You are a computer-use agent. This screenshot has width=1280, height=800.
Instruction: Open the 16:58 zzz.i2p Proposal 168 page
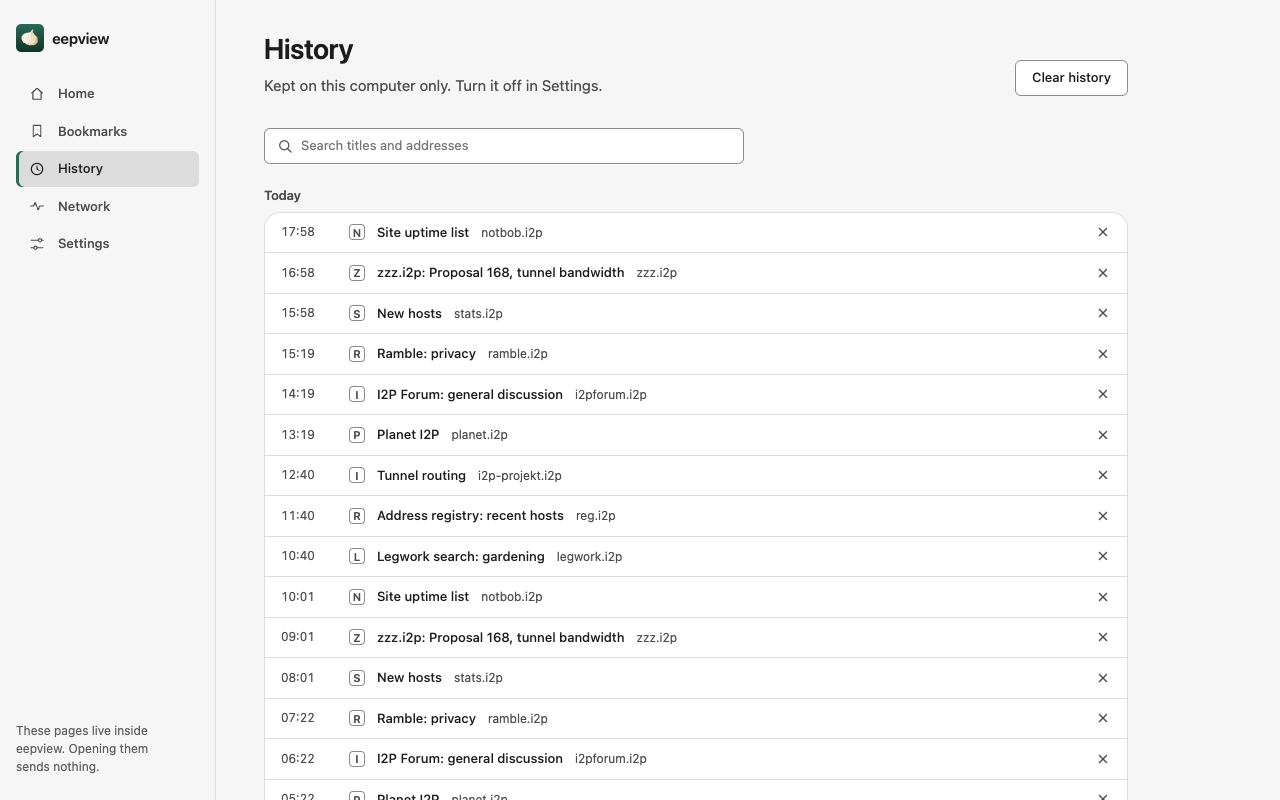500,273
